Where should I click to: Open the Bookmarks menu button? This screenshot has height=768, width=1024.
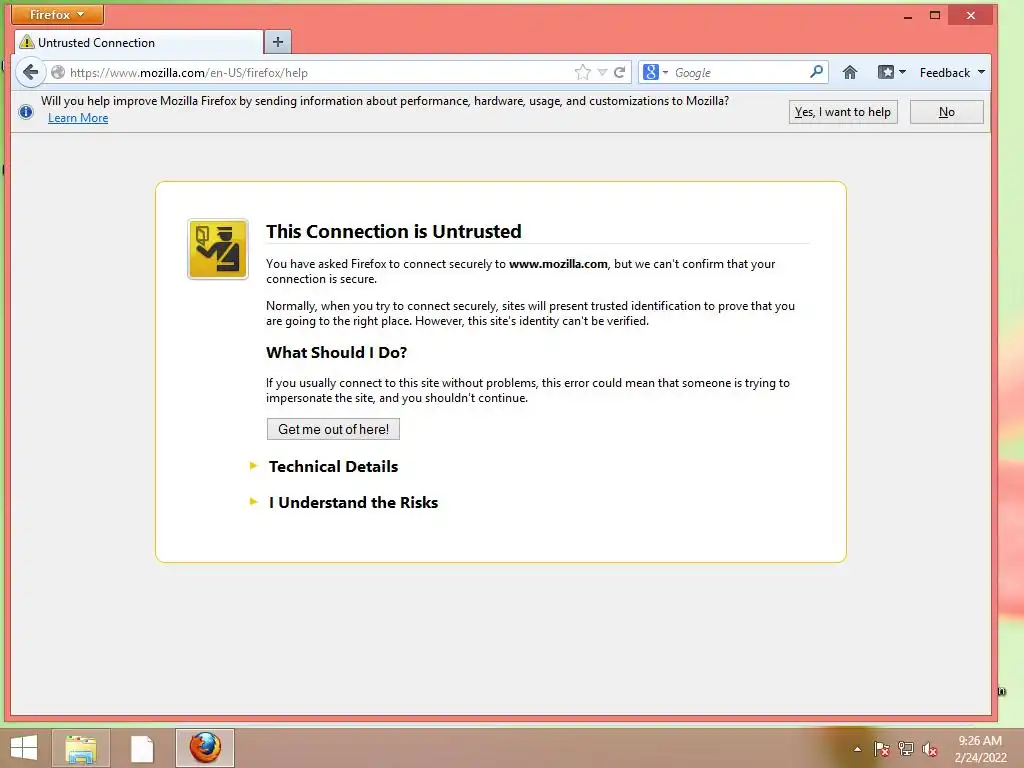(891, 72)
